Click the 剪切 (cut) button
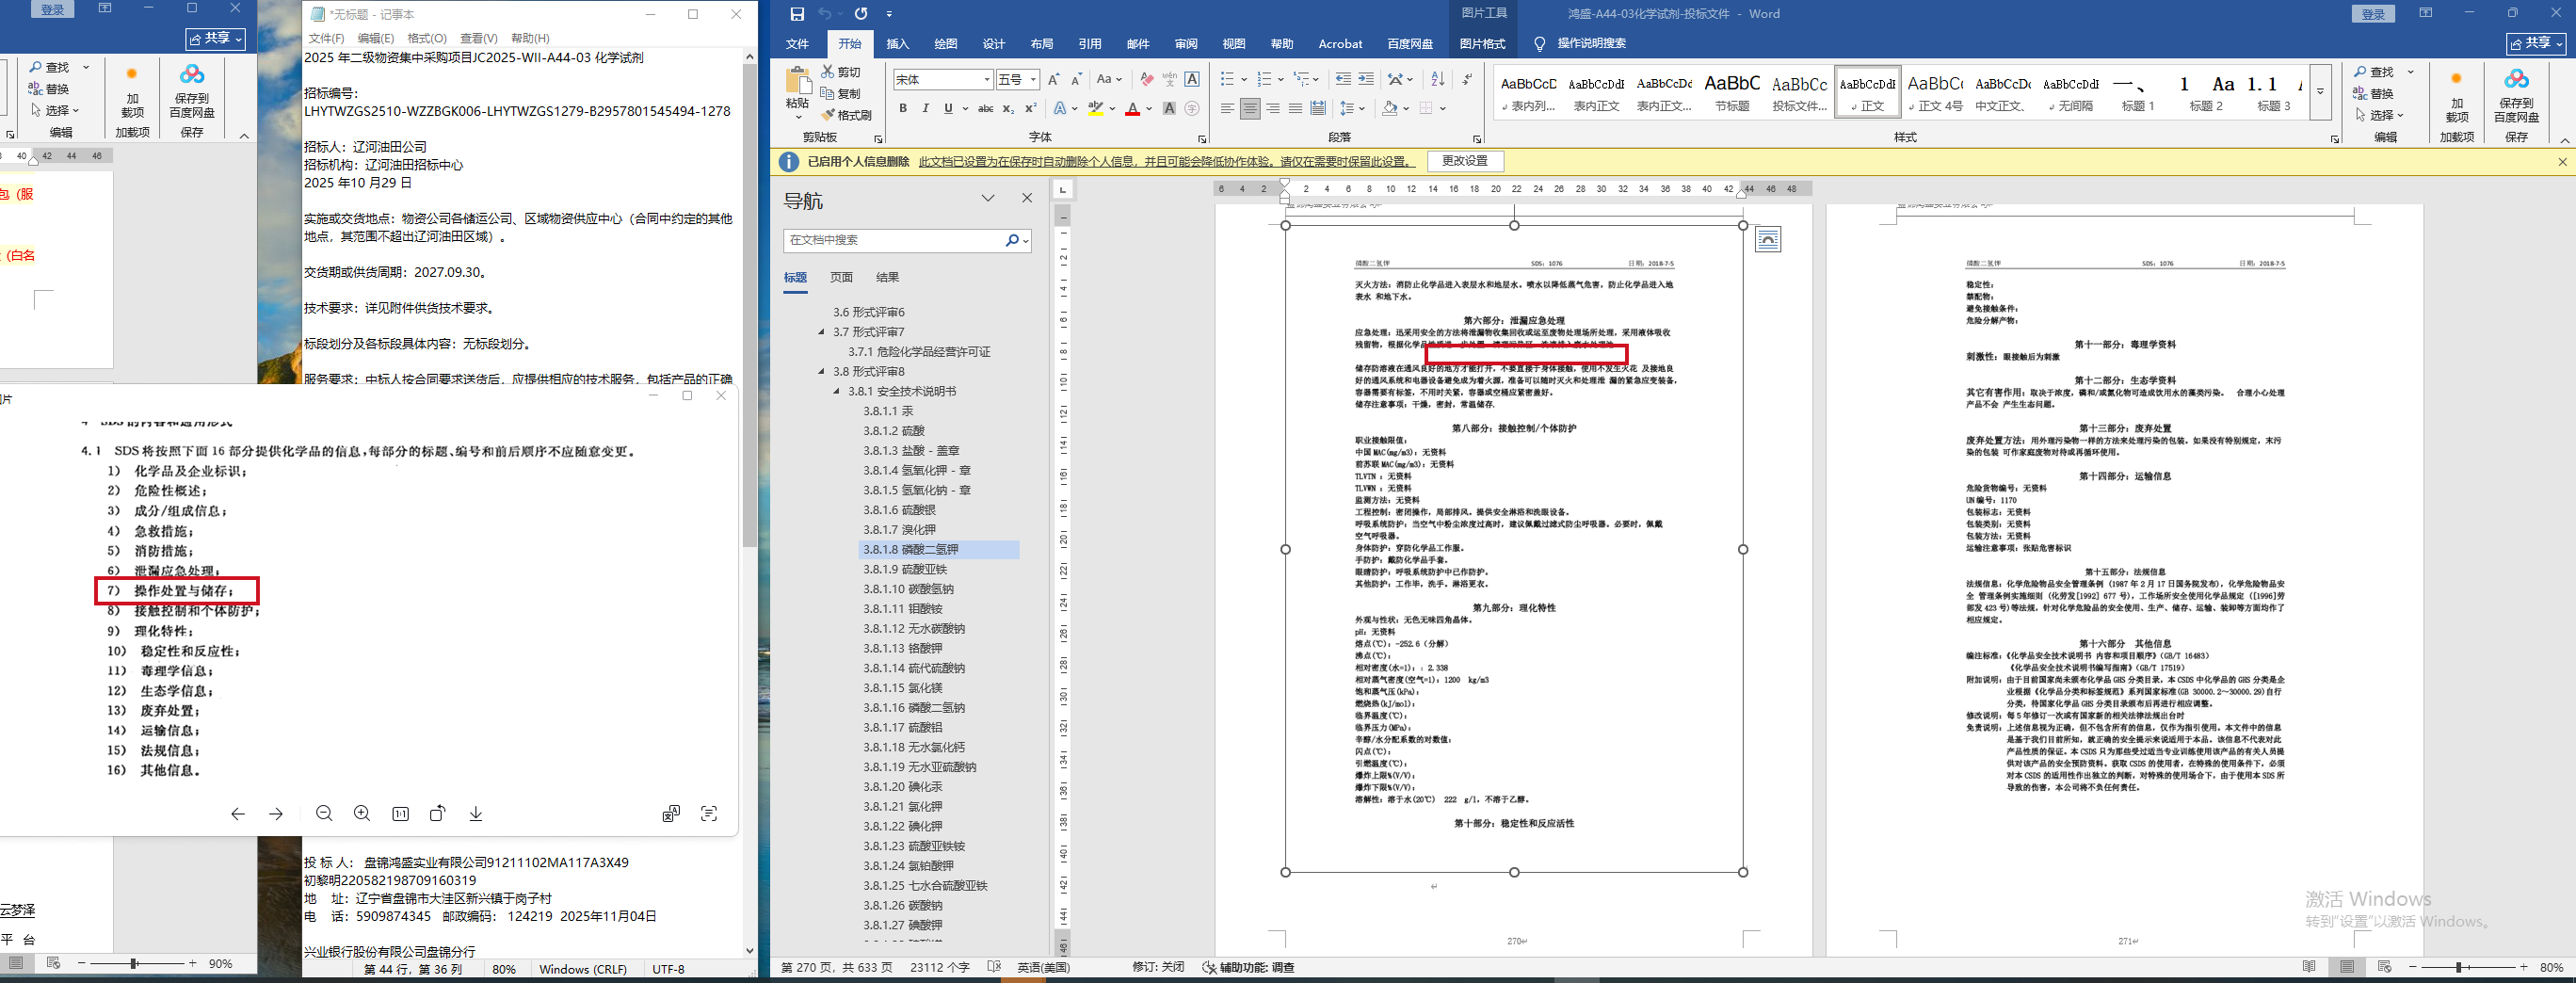This screenshot has height=983, width=2576. coord(840,72)
